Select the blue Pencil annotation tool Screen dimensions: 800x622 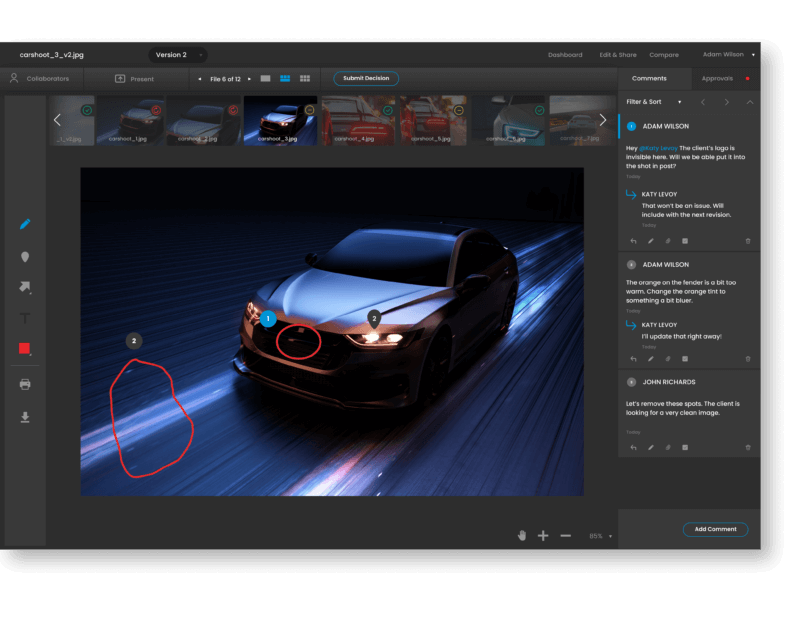(25, 223)
